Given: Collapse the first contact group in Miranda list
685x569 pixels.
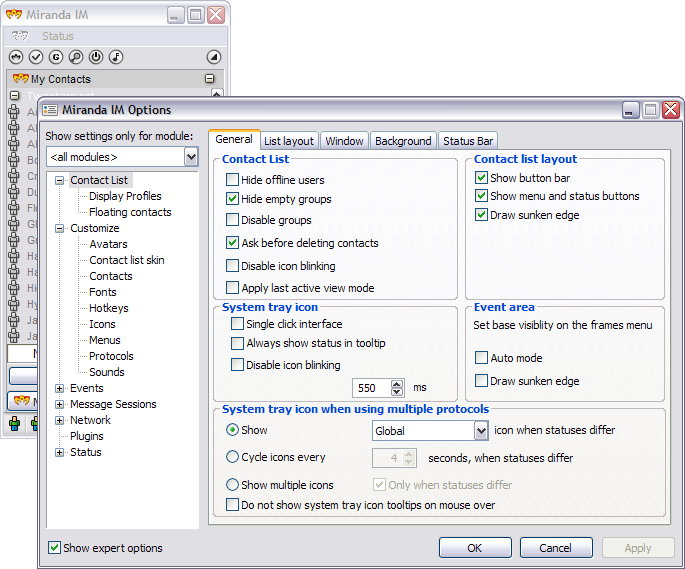Looking at the screenshot, I should click(x=14, y=95).
